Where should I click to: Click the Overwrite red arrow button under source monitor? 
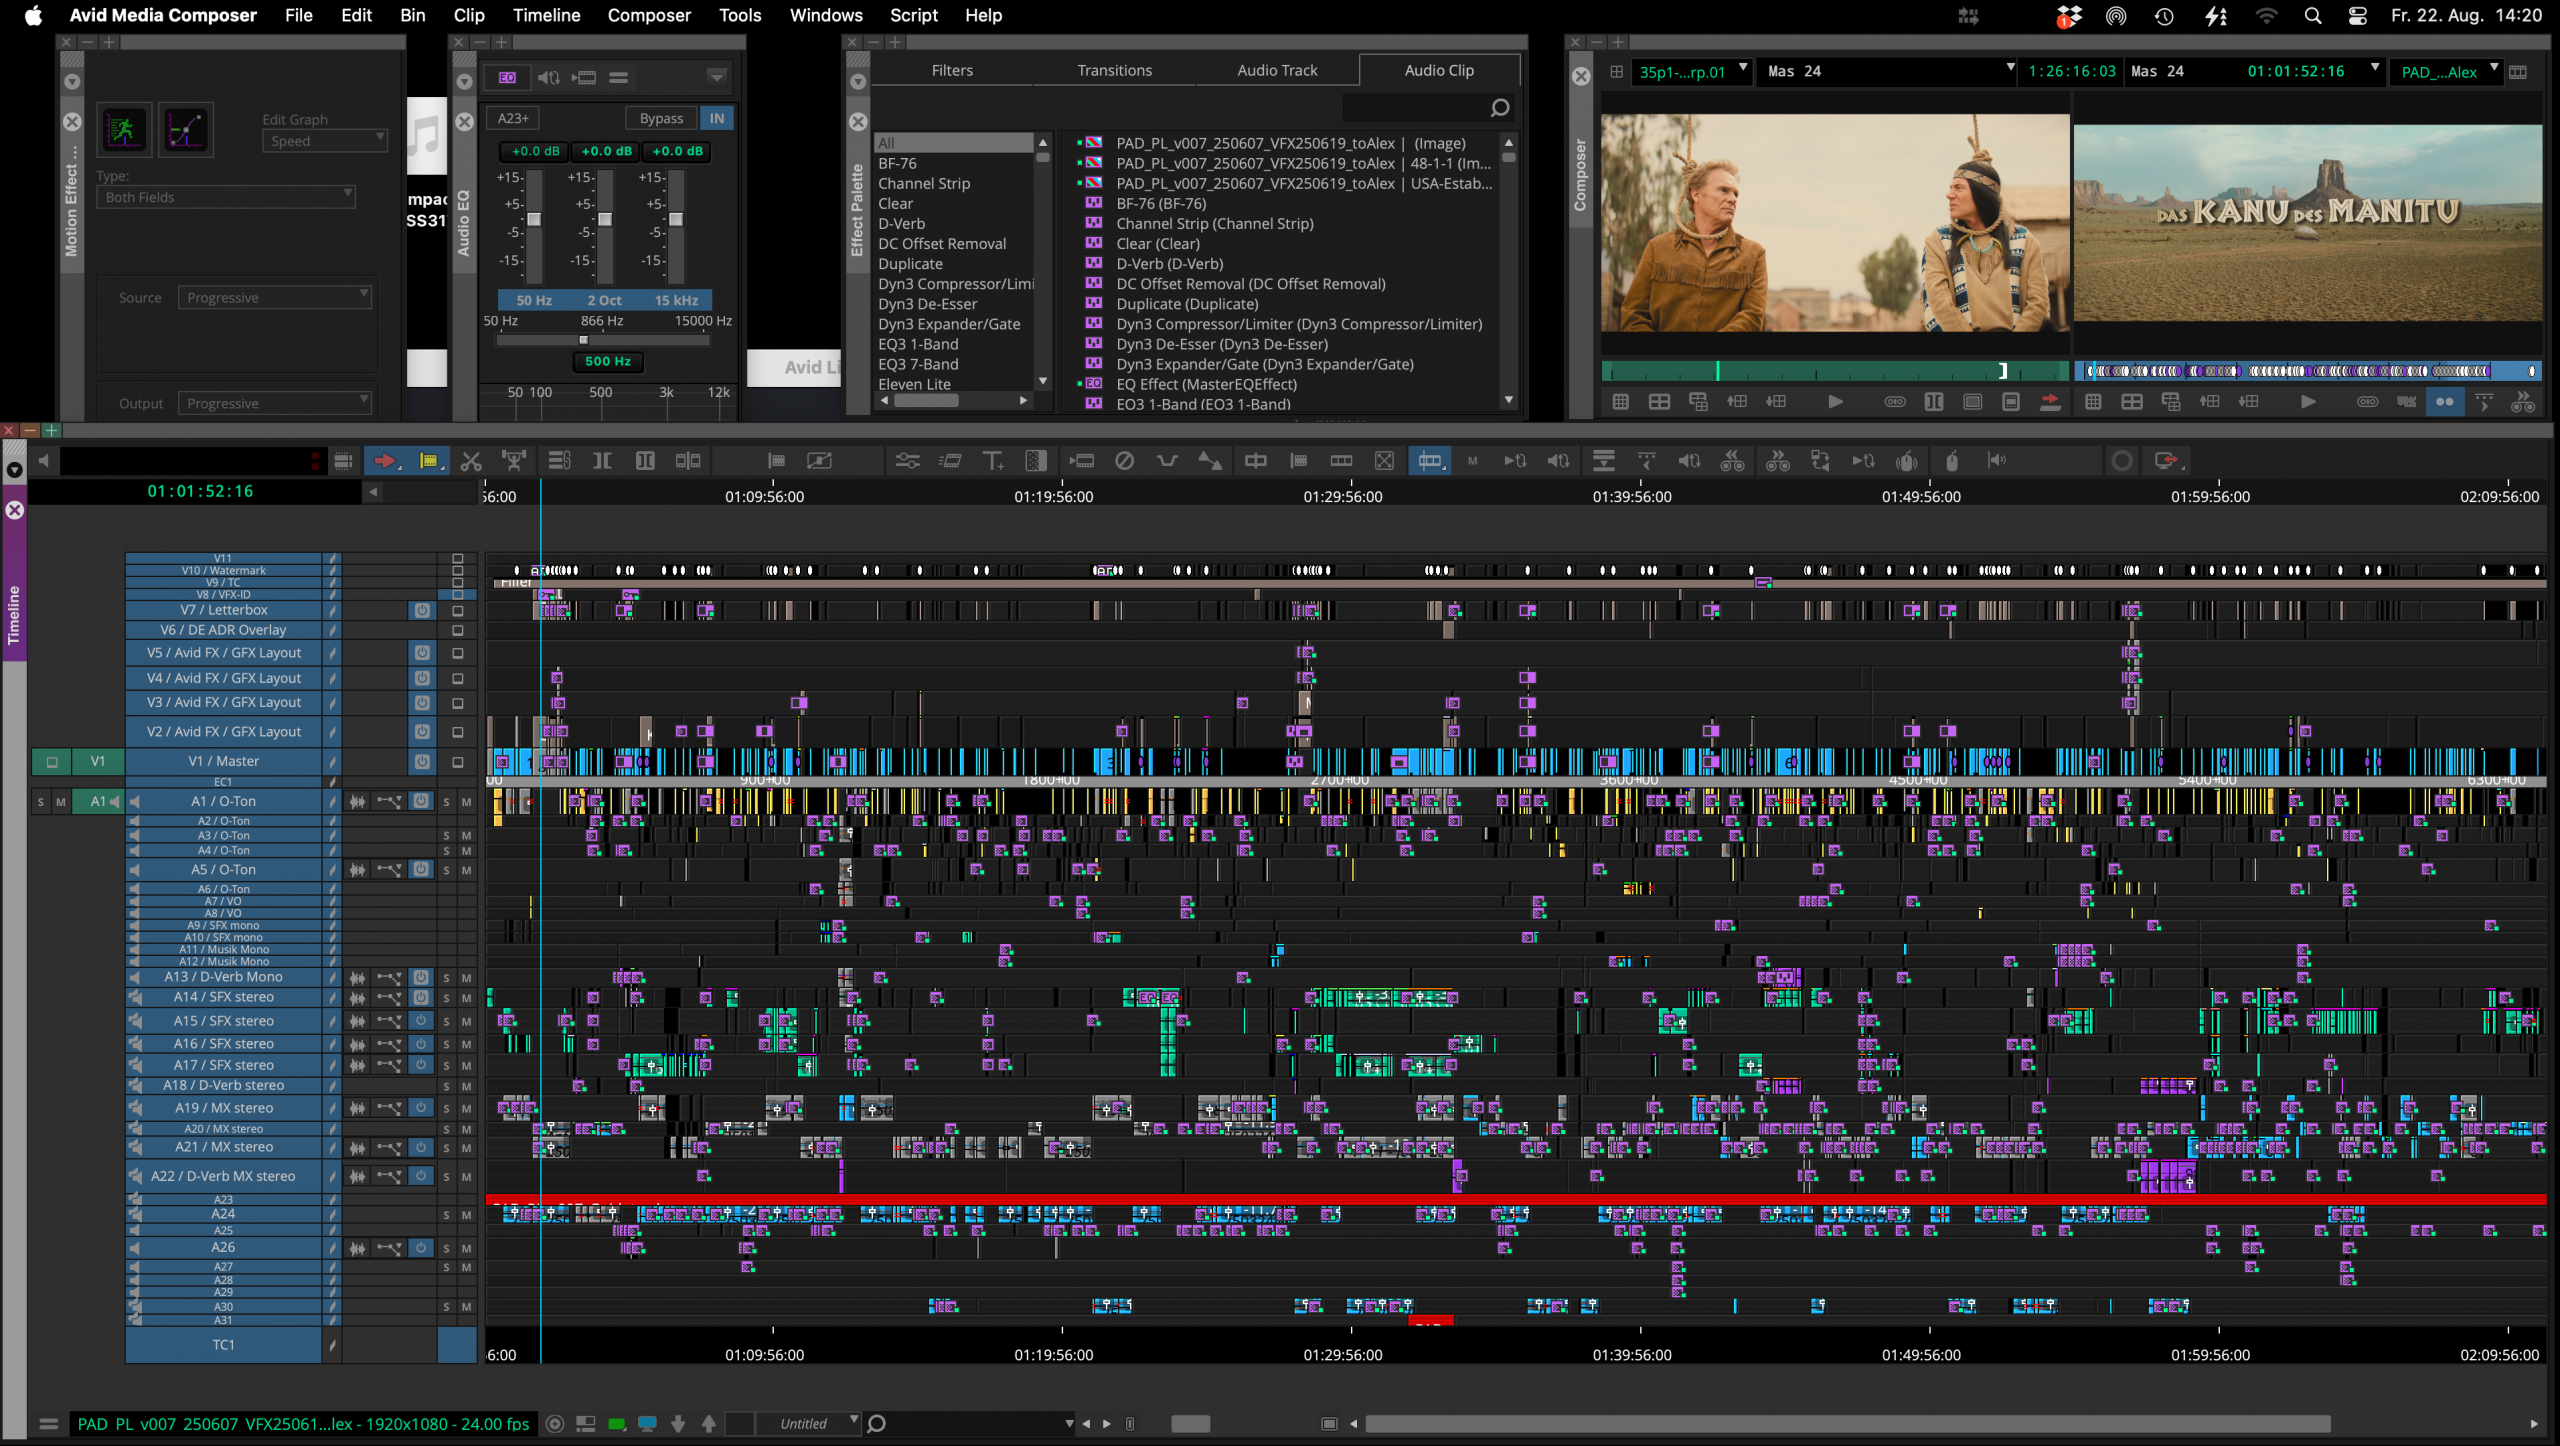click(2049, 402)
